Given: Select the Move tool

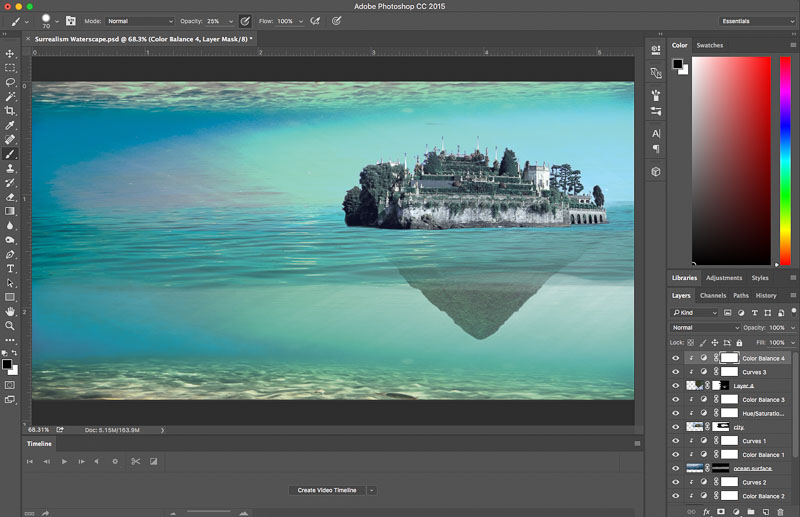Looking at the screenshot, I should (x=10, y=54).
